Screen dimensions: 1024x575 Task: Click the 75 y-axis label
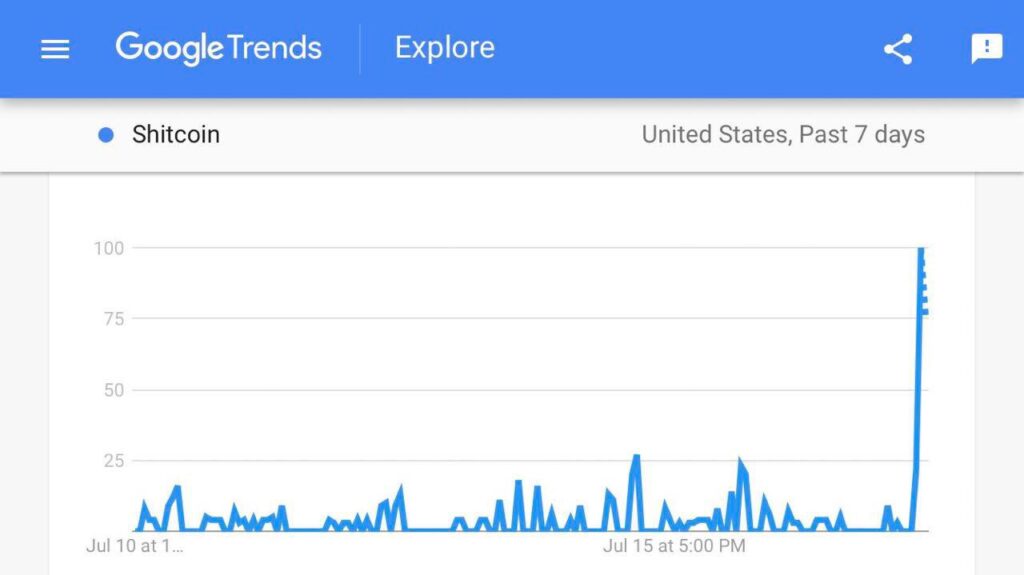[x=113, y=319]
